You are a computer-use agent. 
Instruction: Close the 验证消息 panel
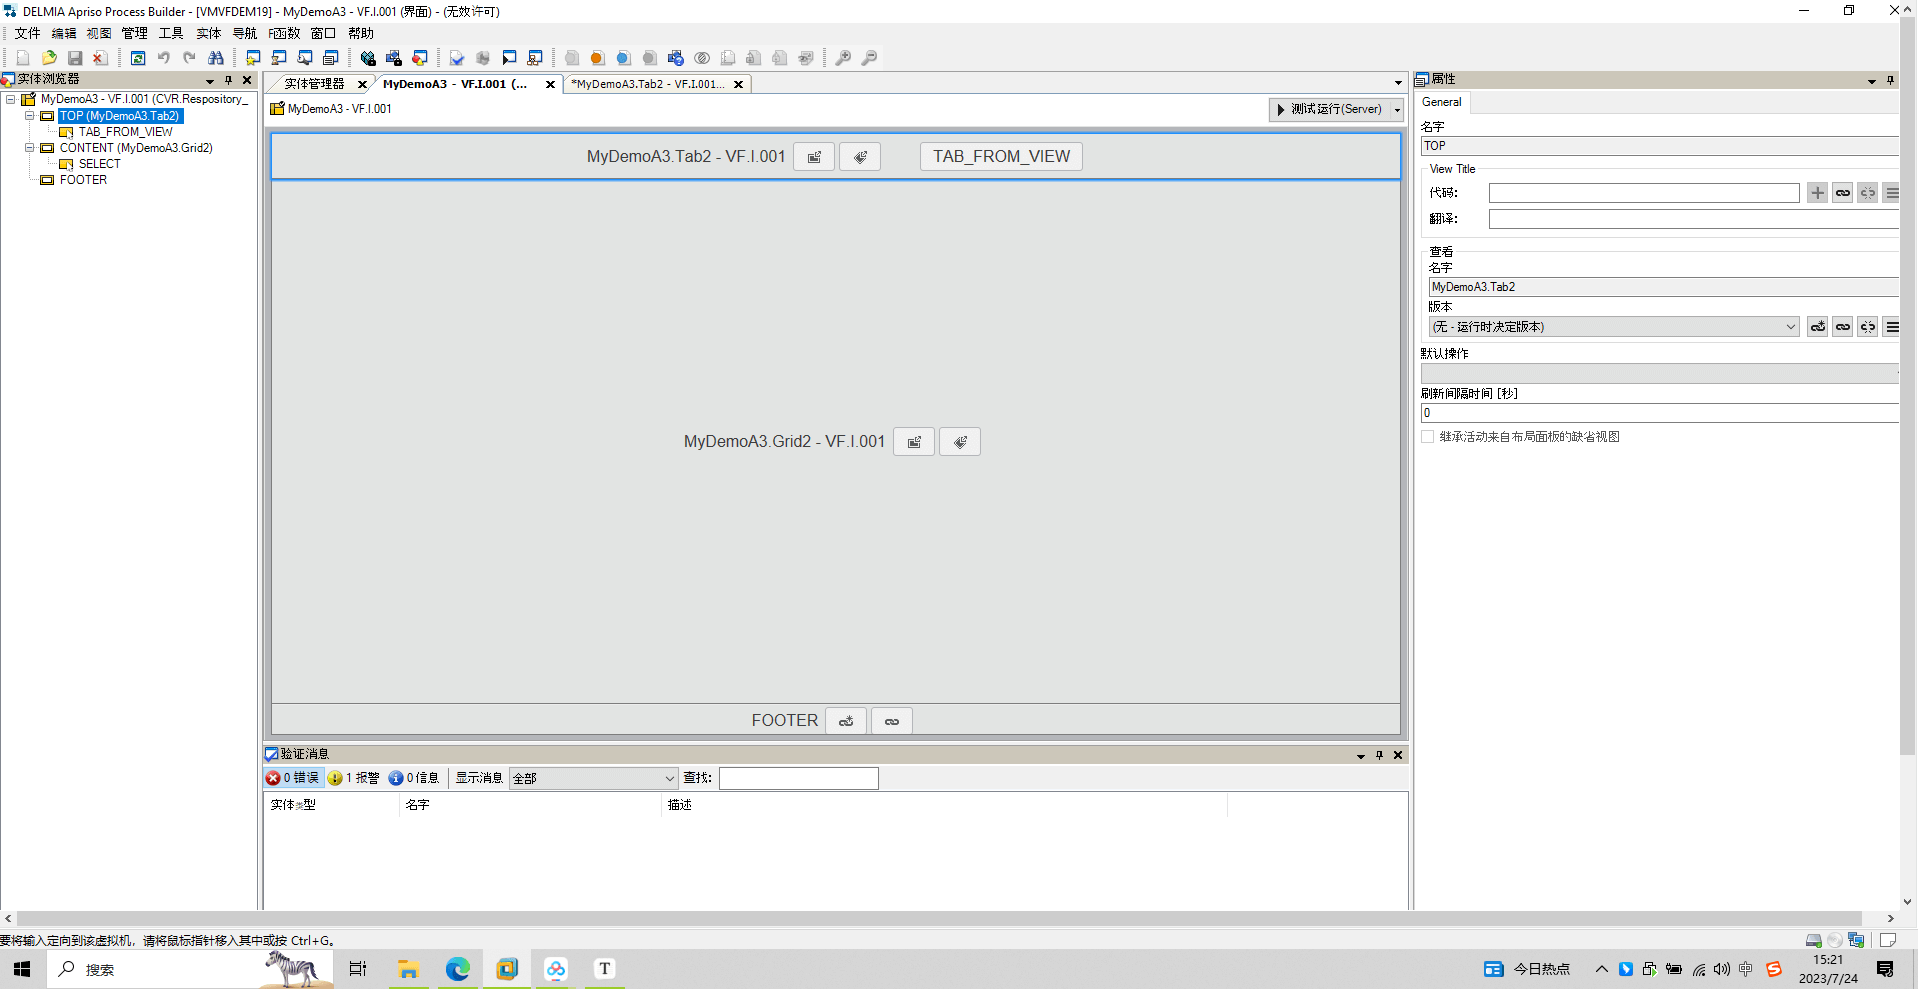click(1398, 756)
